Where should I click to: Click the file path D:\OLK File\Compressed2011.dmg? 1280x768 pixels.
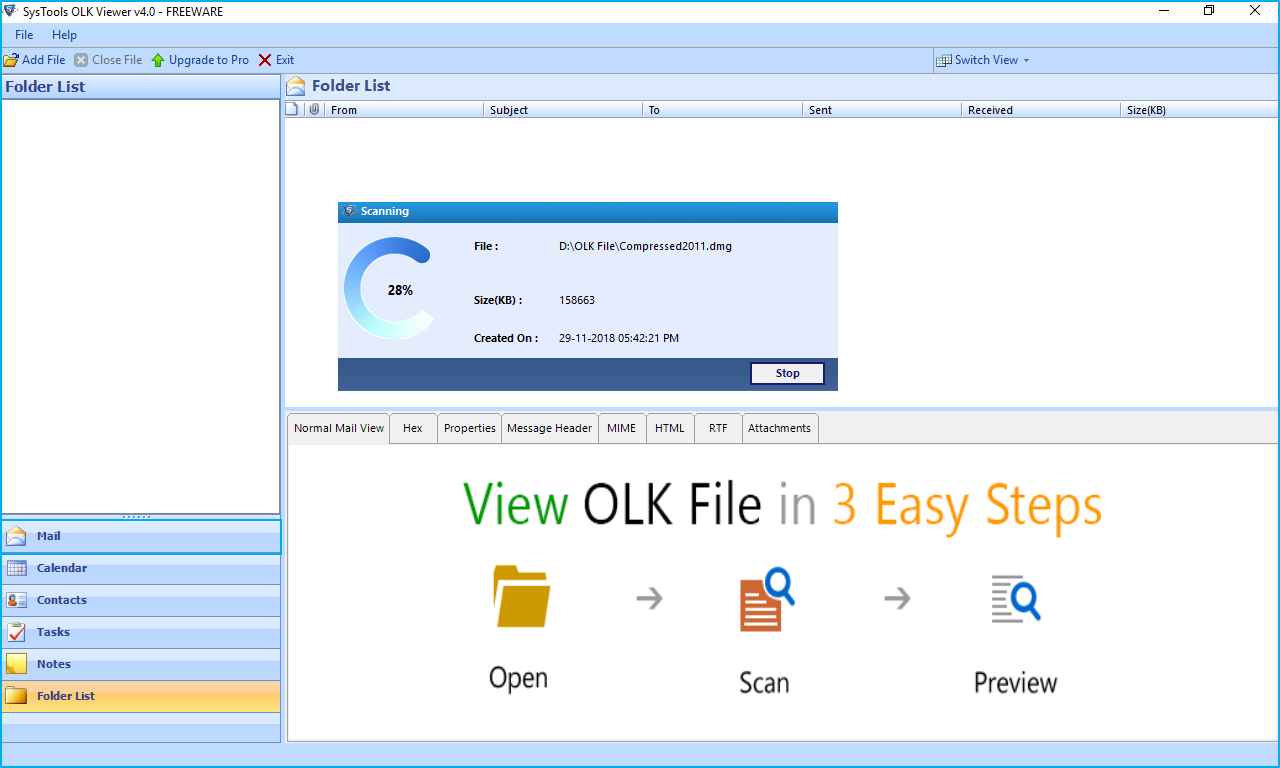click(x=645, y=246)
